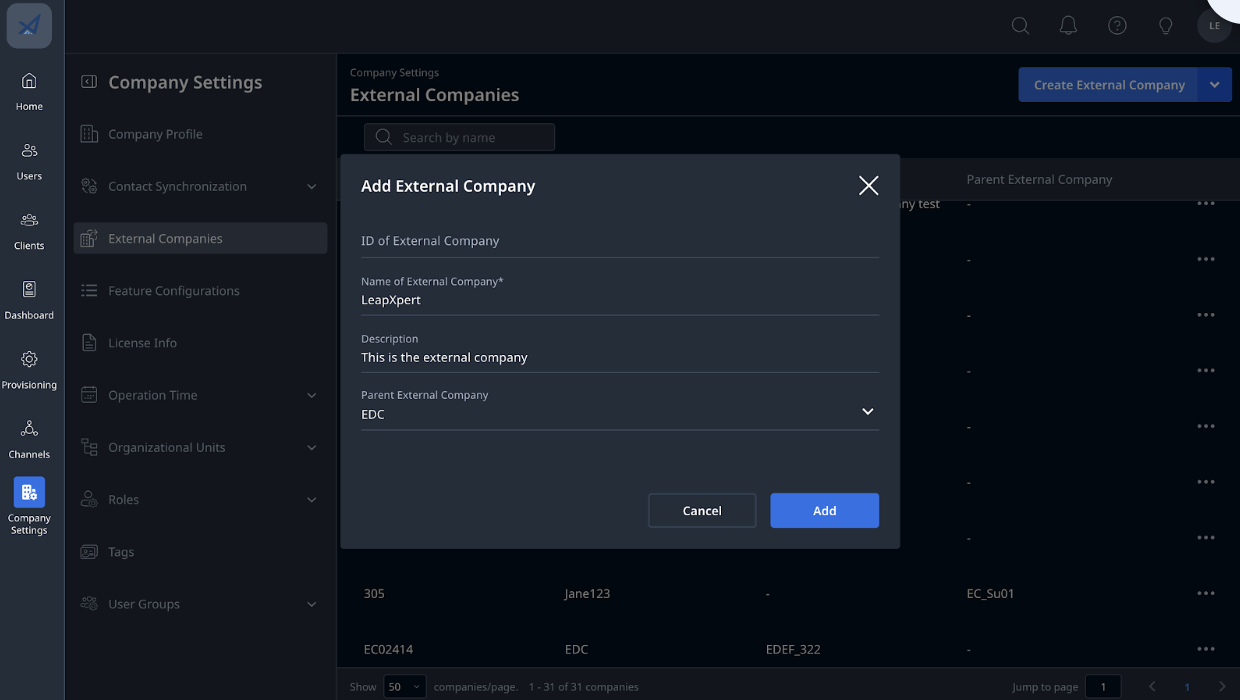
Task: Open the help question mark icon
Action: tap(1117, 26)
